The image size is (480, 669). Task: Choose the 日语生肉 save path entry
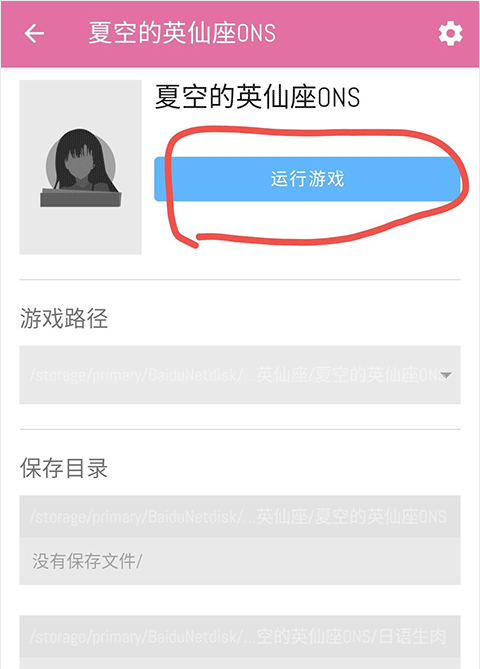coord(240,636)
